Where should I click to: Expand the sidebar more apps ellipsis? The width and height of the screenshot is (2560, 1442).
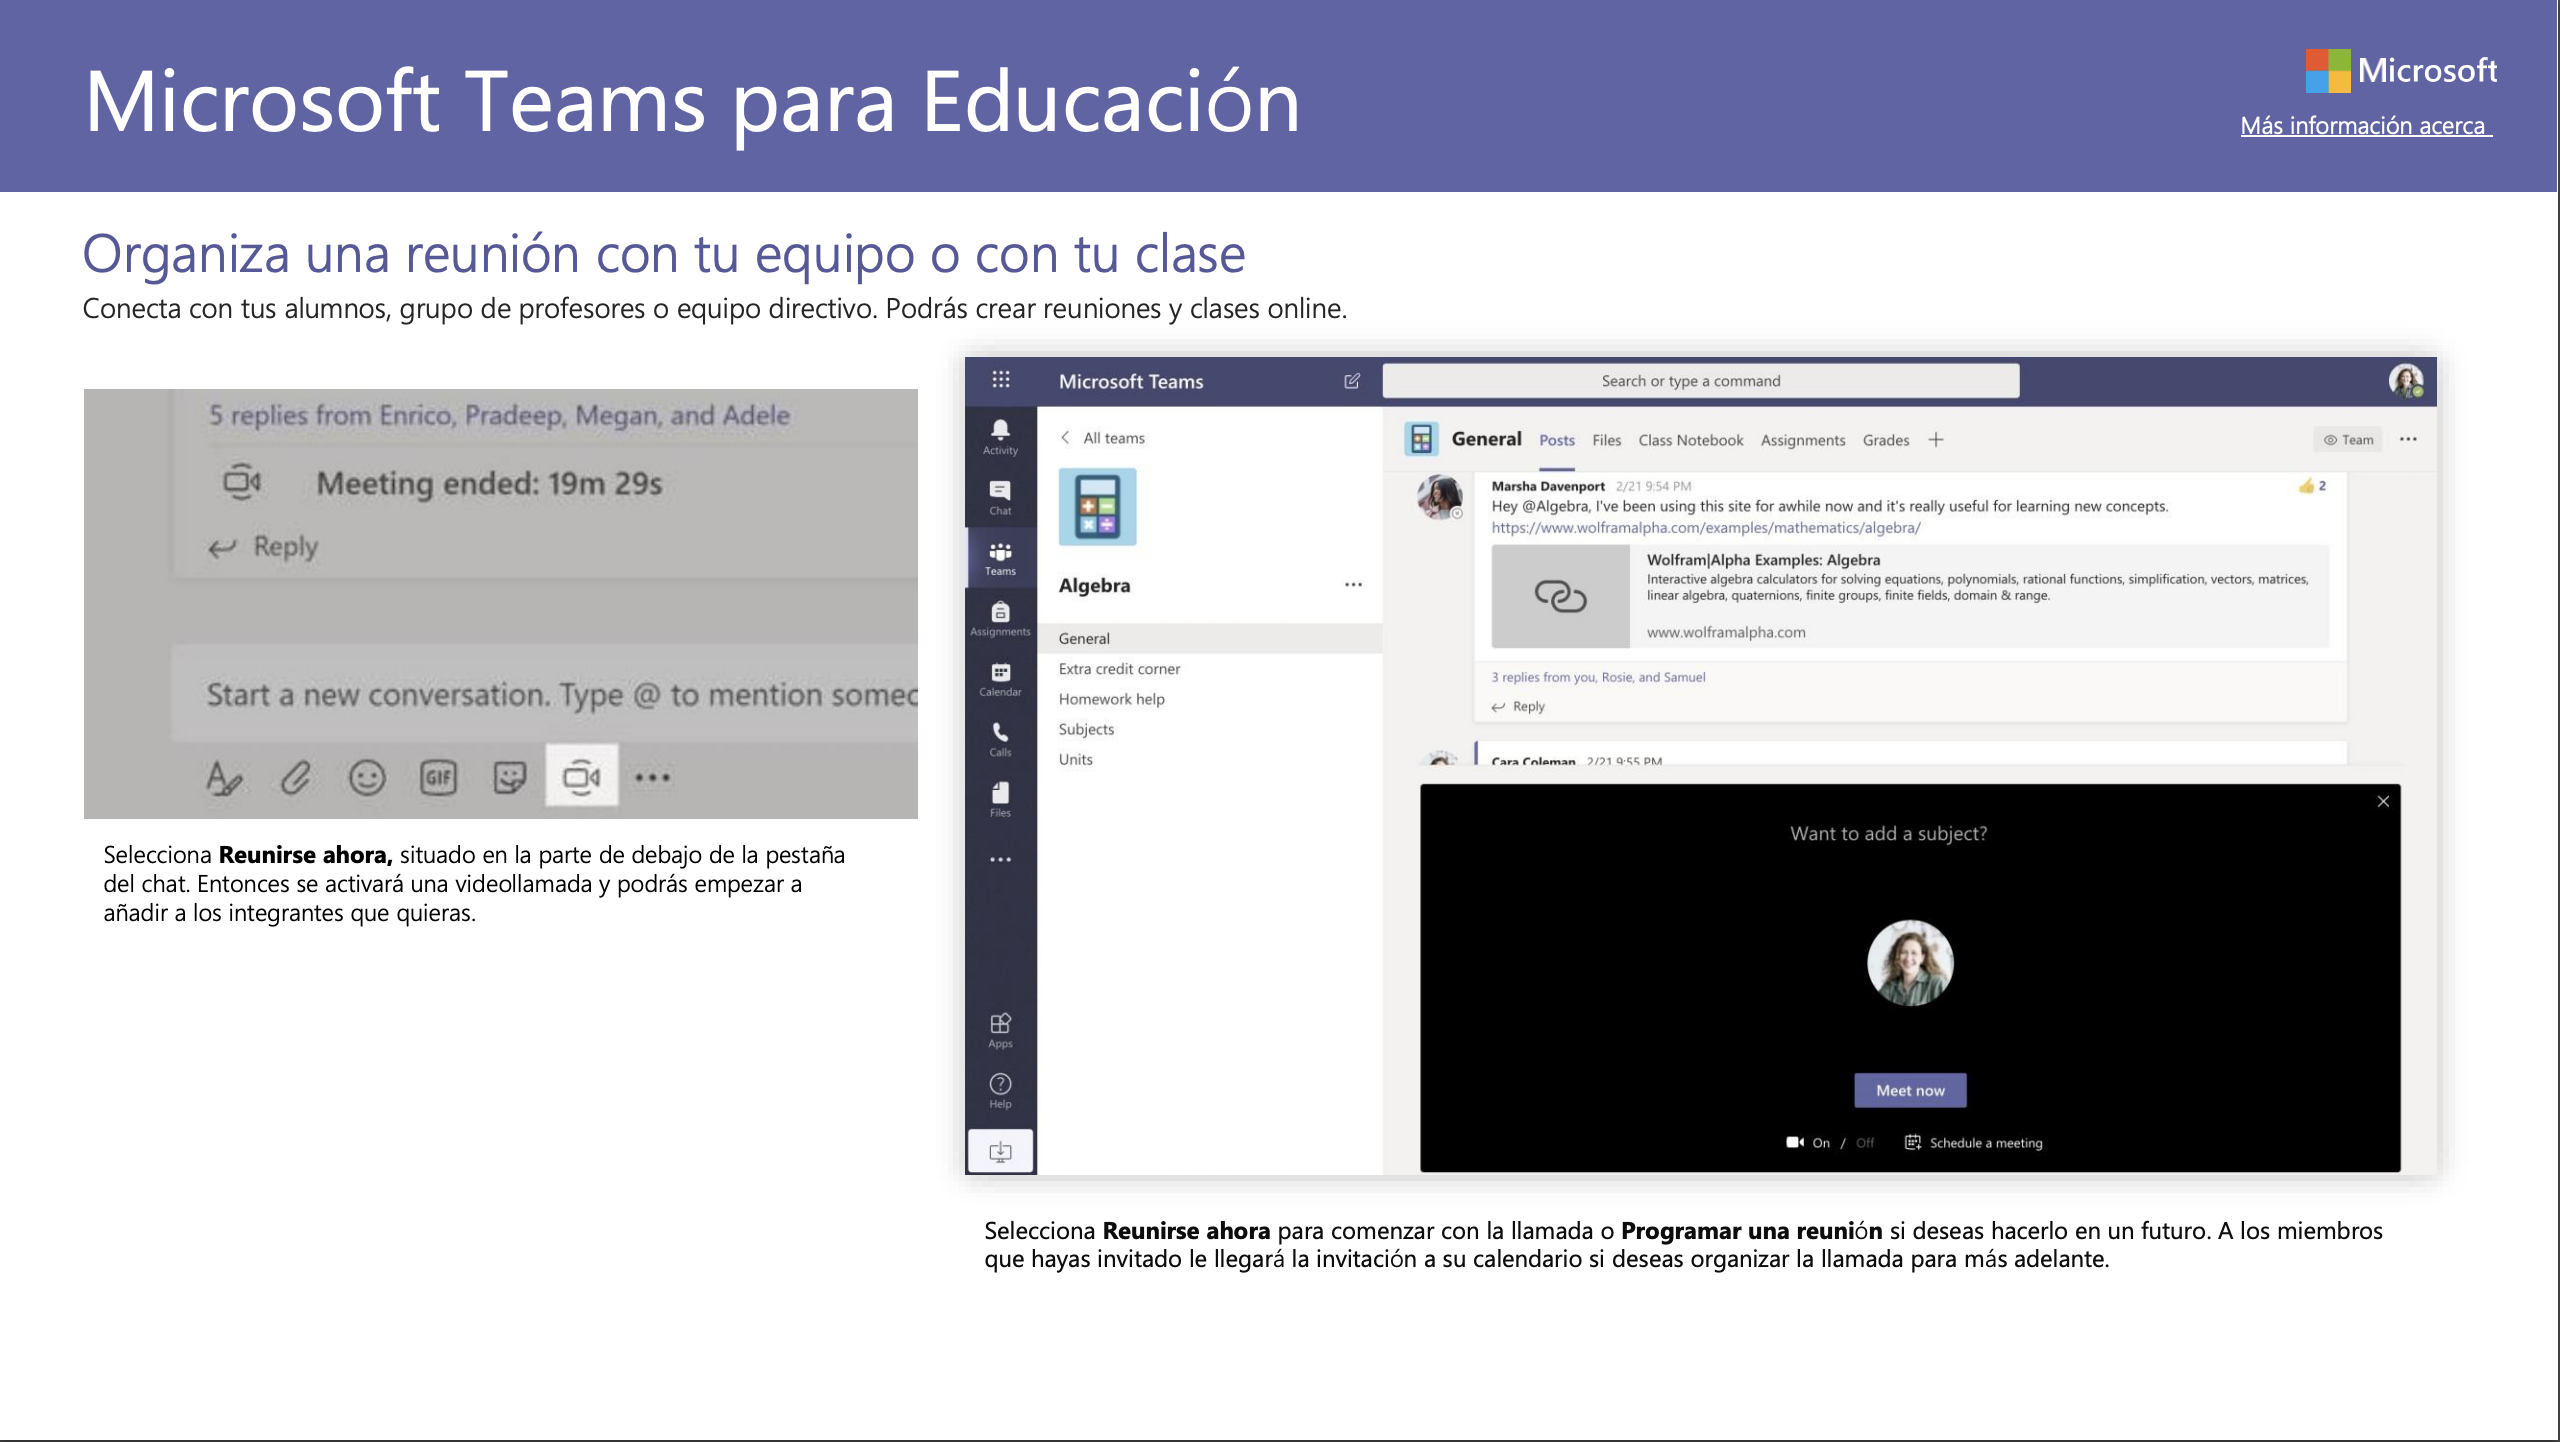click(x=1000, y=859)
